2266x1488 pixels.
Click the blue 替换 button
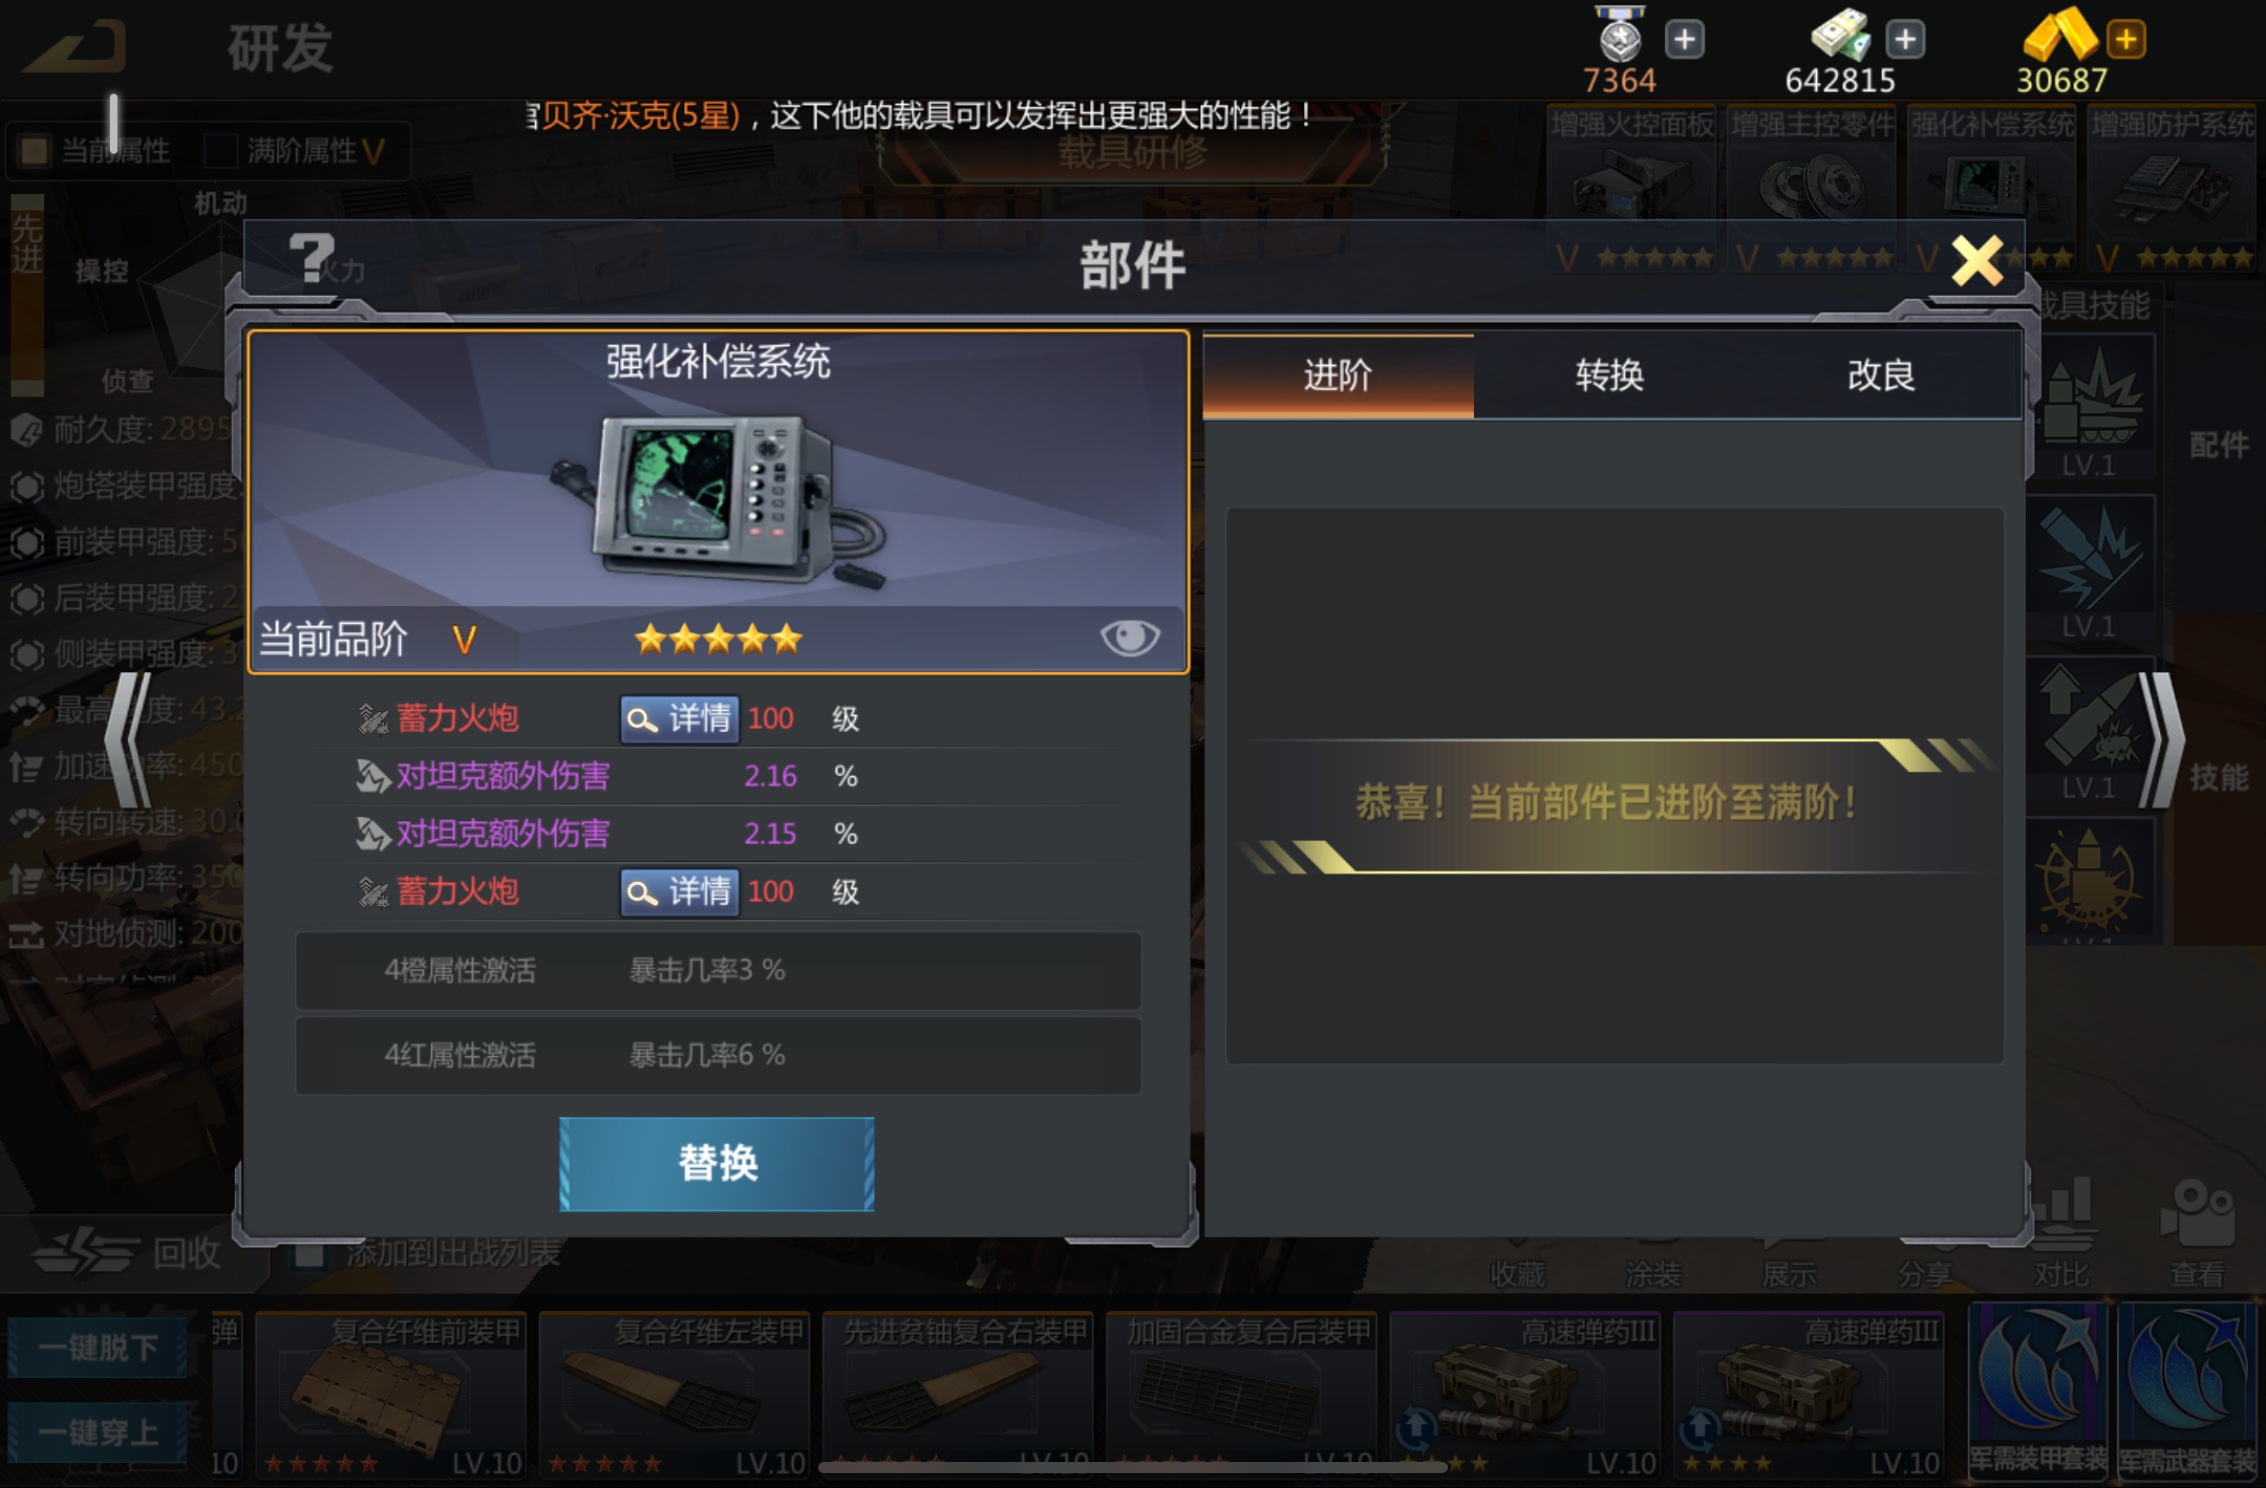tap(717, 1163)
